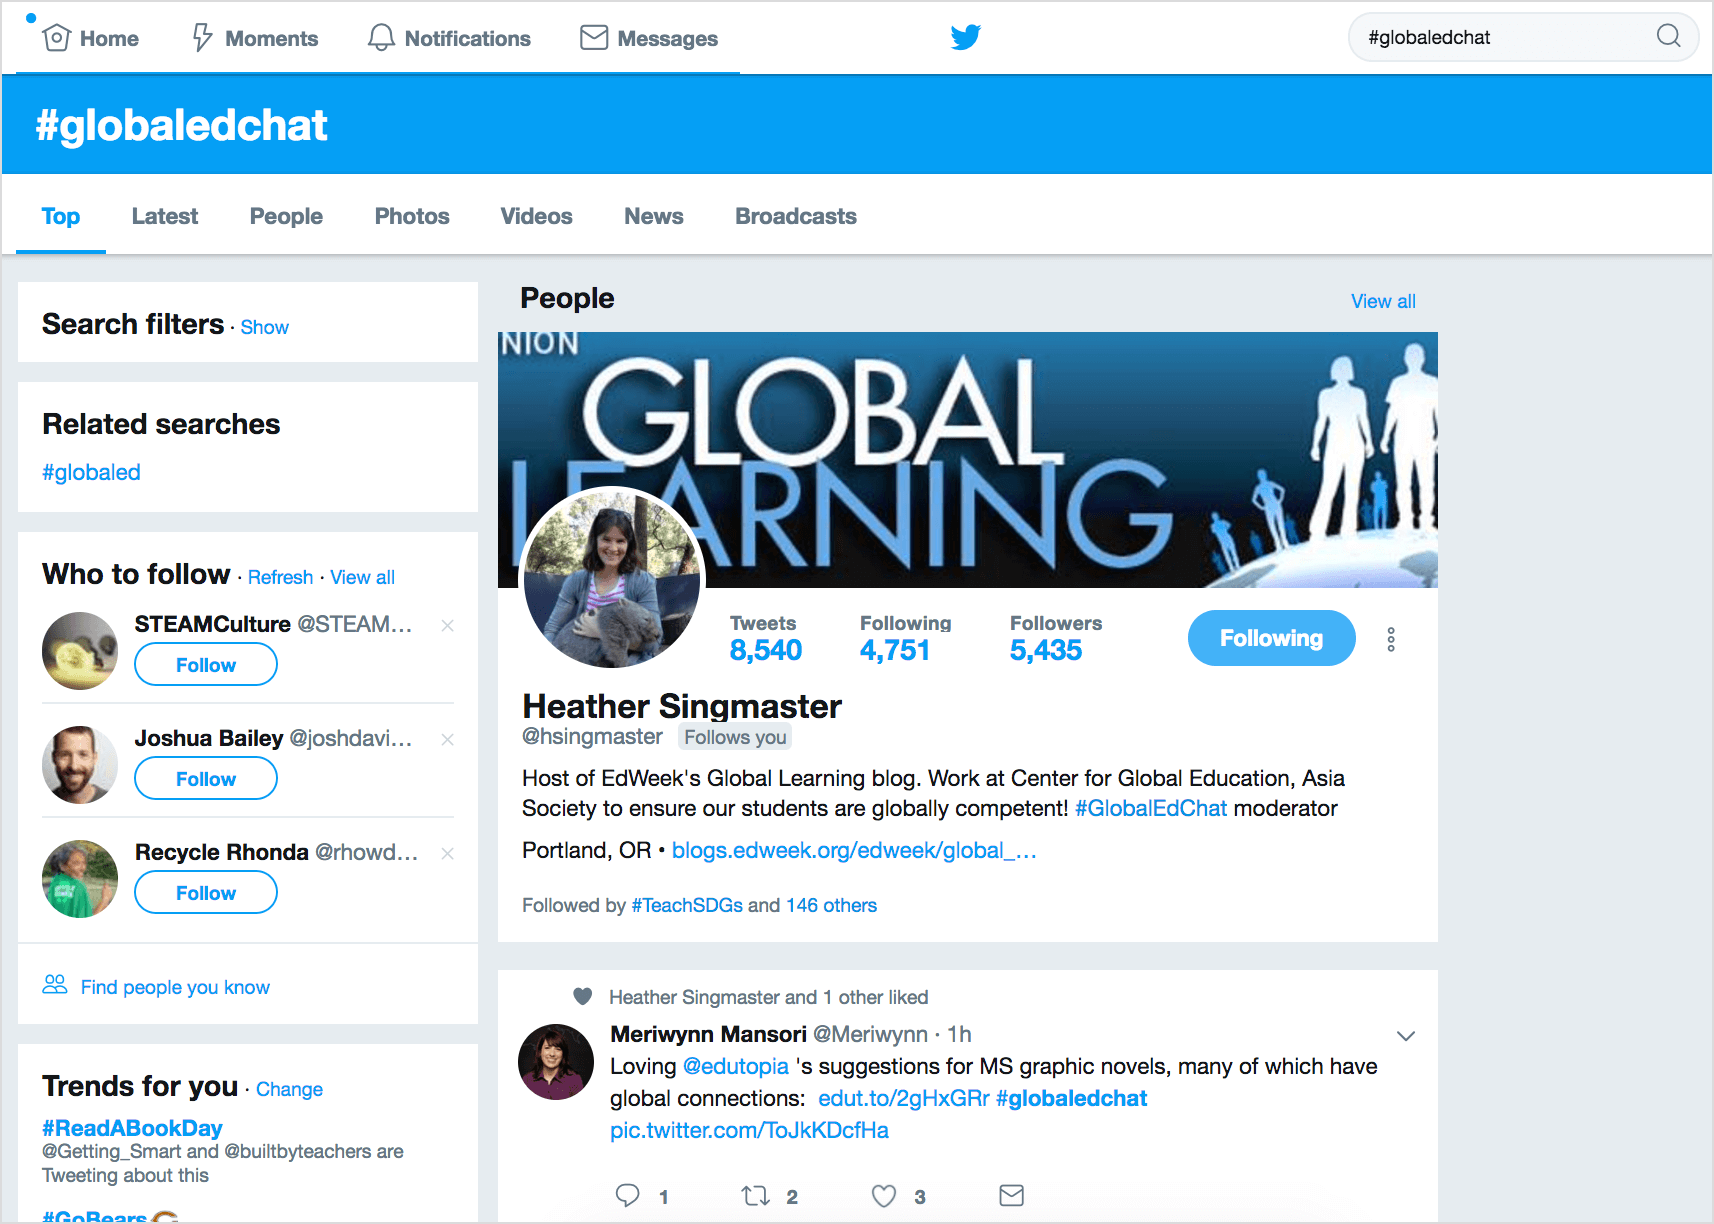Switch to the Broadcasts tab
Screen dimensions: 1714x1224
[796, 216]
